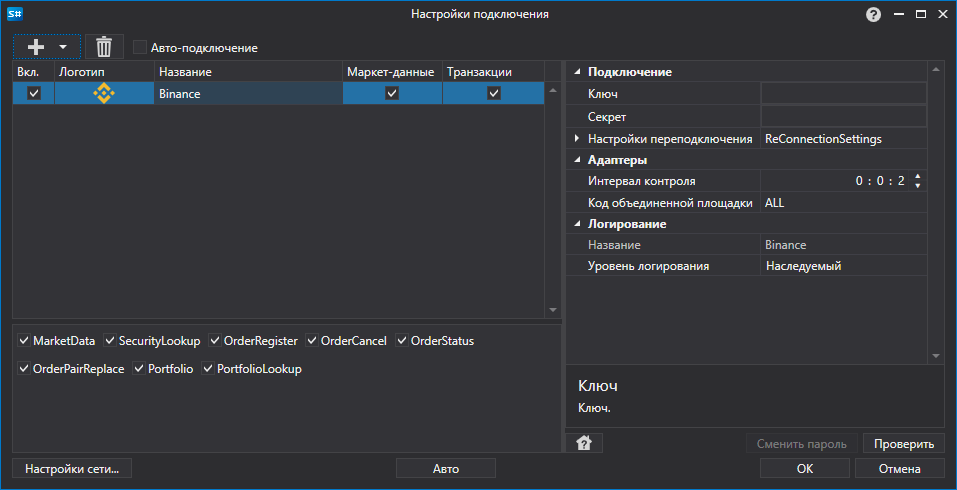The height and width of the screenshot is (490, 957).
Task: Toggle Транзакции checkbox for Binance
Action: point(494,94)
